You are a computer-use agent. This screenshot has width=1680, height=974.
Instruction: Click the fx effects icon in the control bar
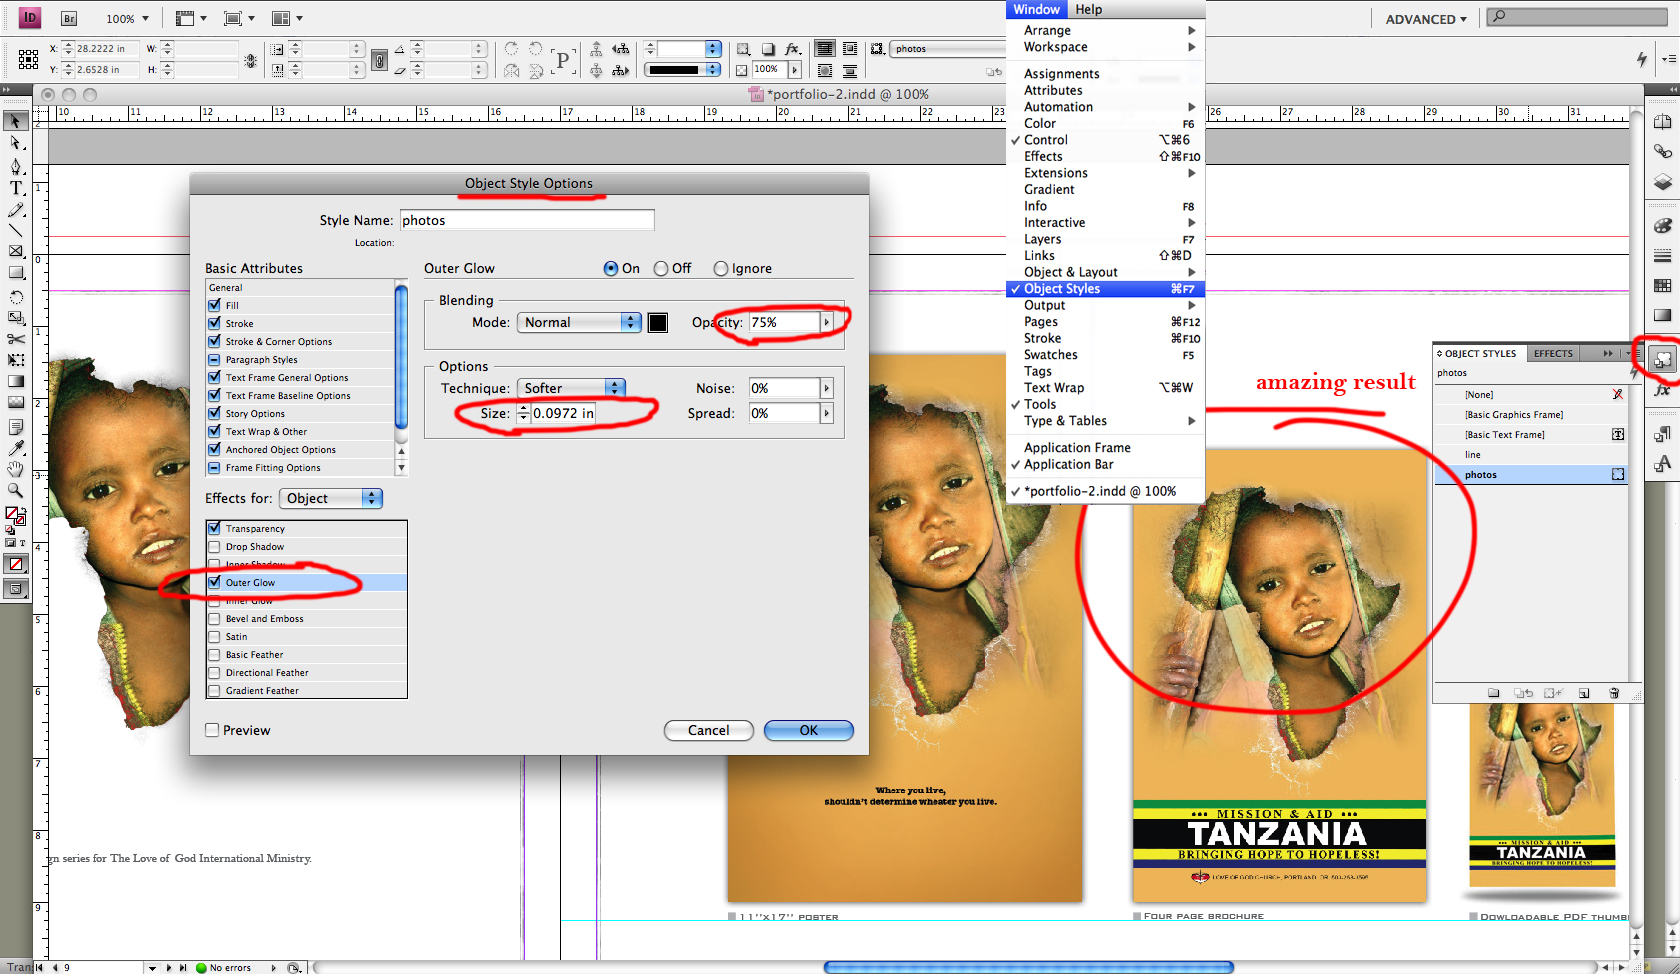point(792,49)
